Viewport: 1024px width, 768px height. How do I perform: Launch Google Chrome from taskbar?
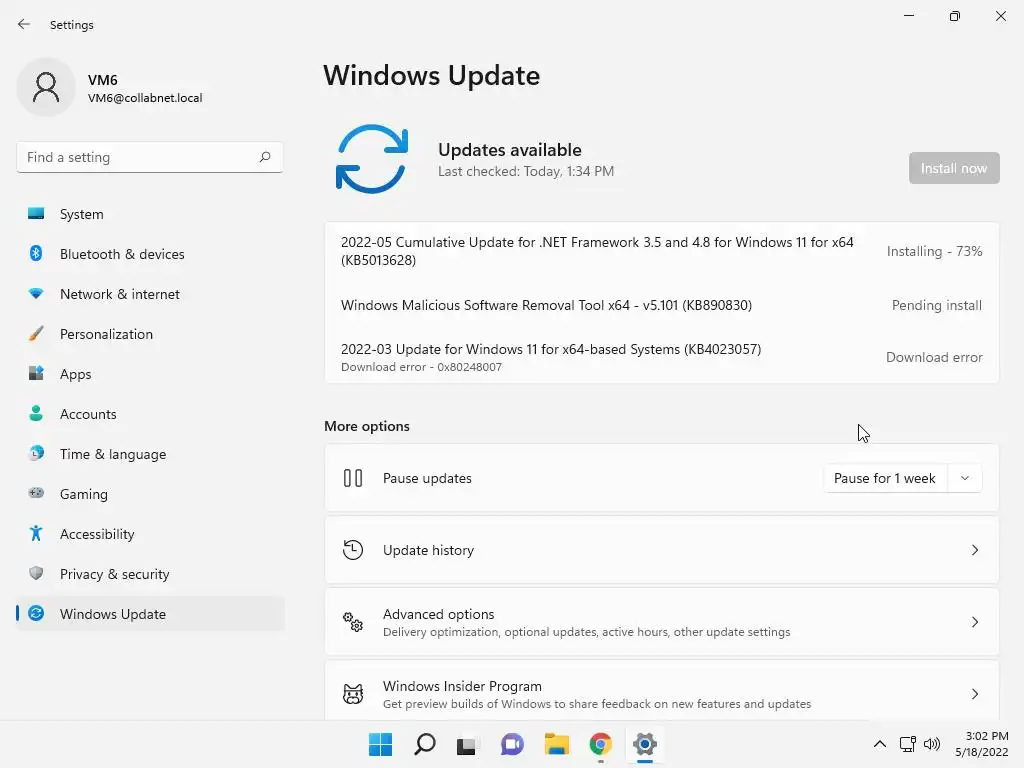(x=600, y=744)
